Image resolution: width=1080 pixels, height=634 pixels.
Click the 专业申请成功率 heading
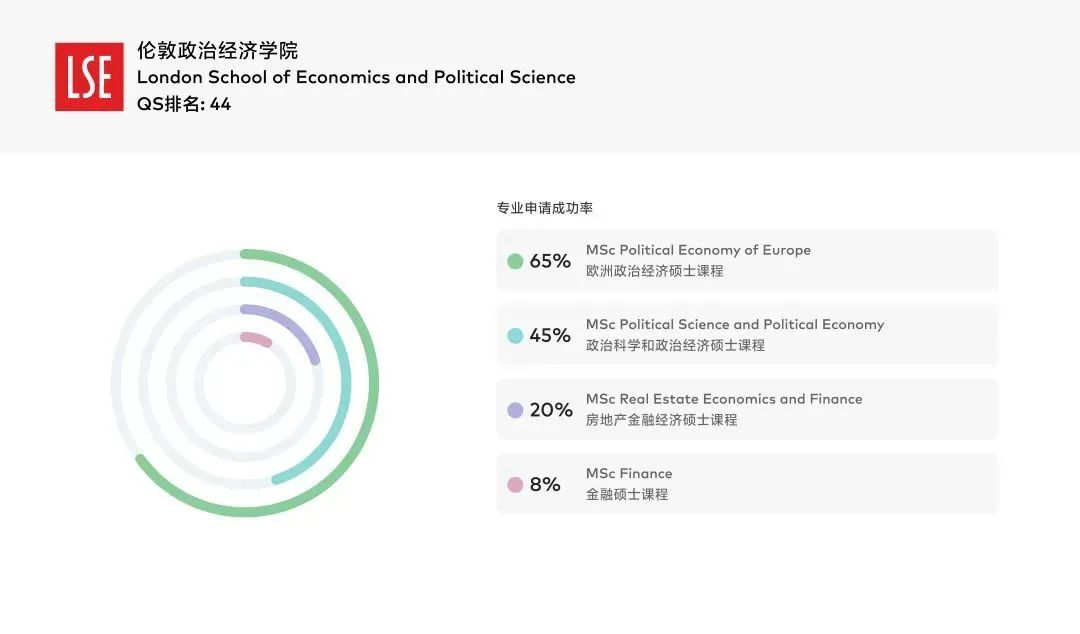545,208
